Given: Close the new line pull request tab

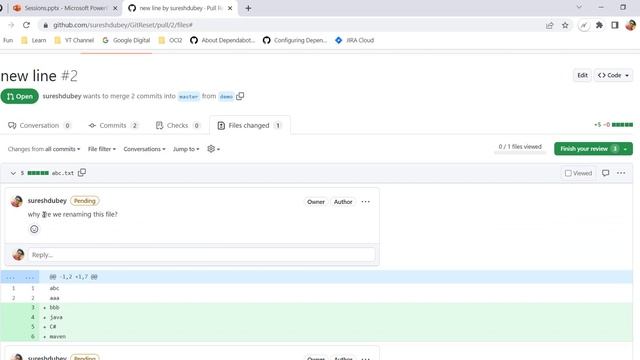Looking at the screenshot, I should (230, 8).
